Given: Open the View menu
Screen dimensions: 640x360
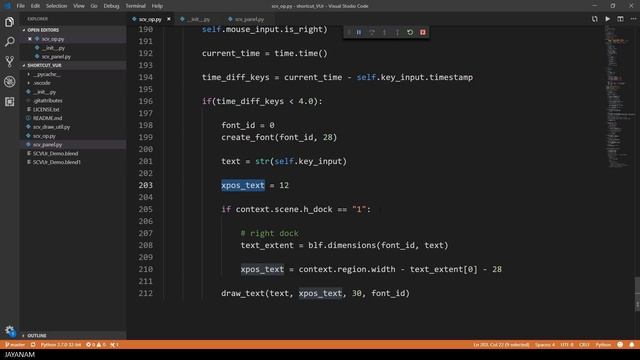Looking at the screenshot, I should [79, 6].
